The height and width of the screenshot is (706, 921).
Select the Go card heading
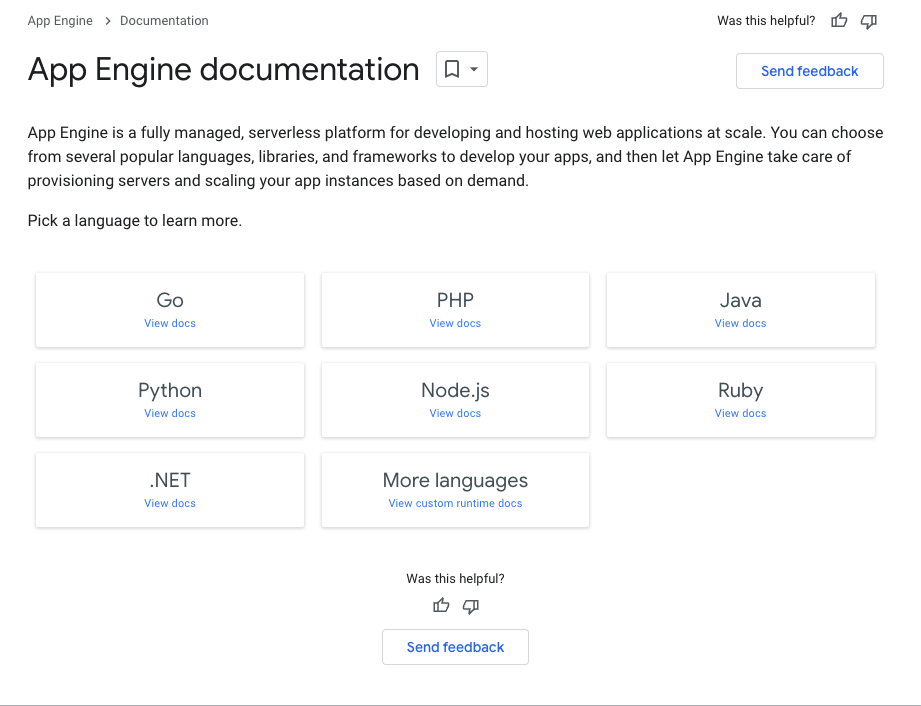point(170,300)
